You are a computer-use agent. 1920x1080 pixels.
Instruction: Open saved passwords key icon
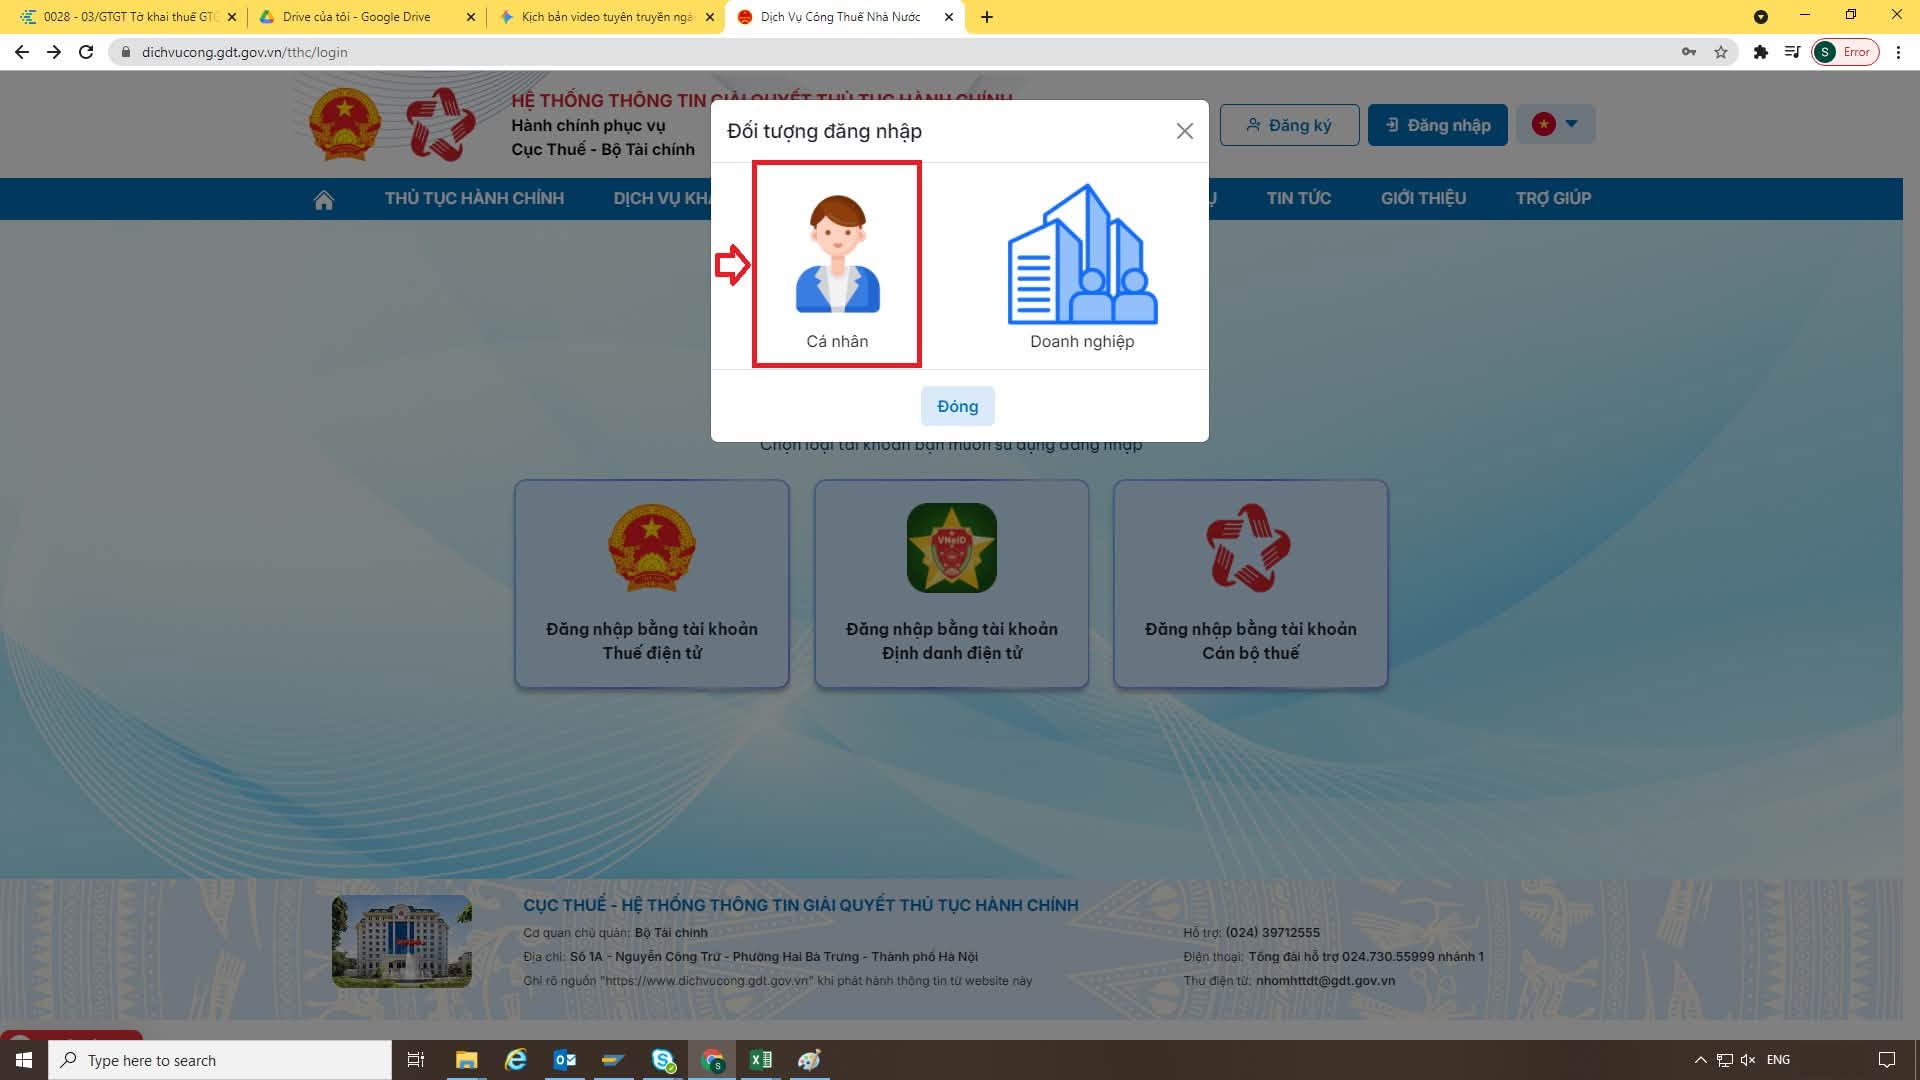(1689, 52)
